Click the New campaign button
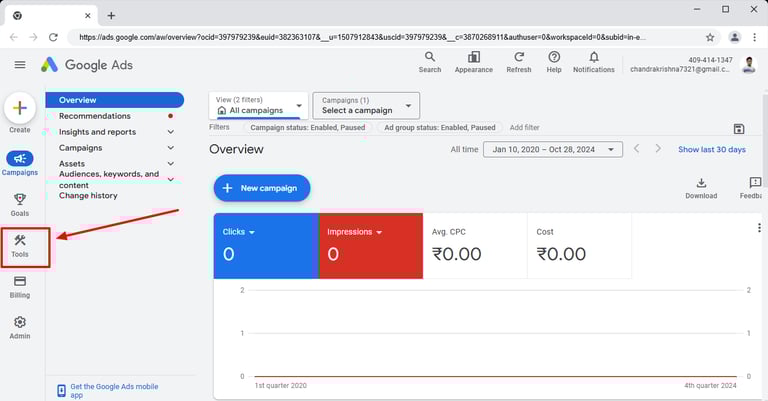The image size is (768, 401). [262, 188]
